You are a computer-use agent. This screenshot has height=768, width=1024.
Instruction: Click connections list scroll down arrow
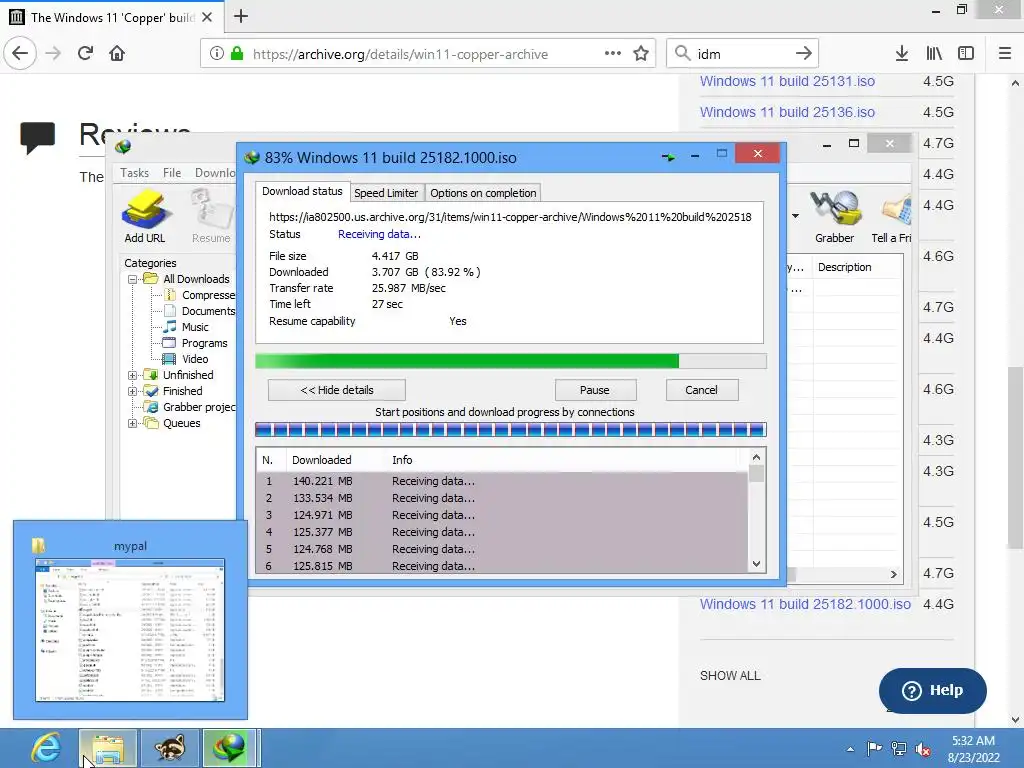(756, 564)
